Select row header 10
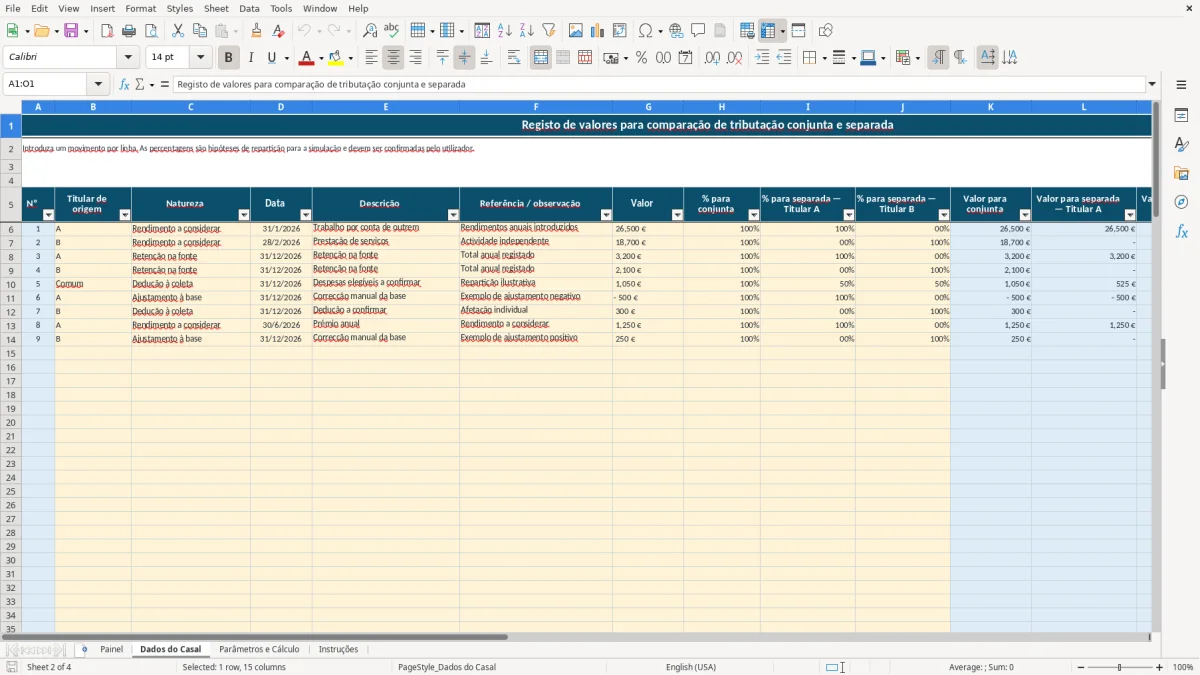 [11, 284]
